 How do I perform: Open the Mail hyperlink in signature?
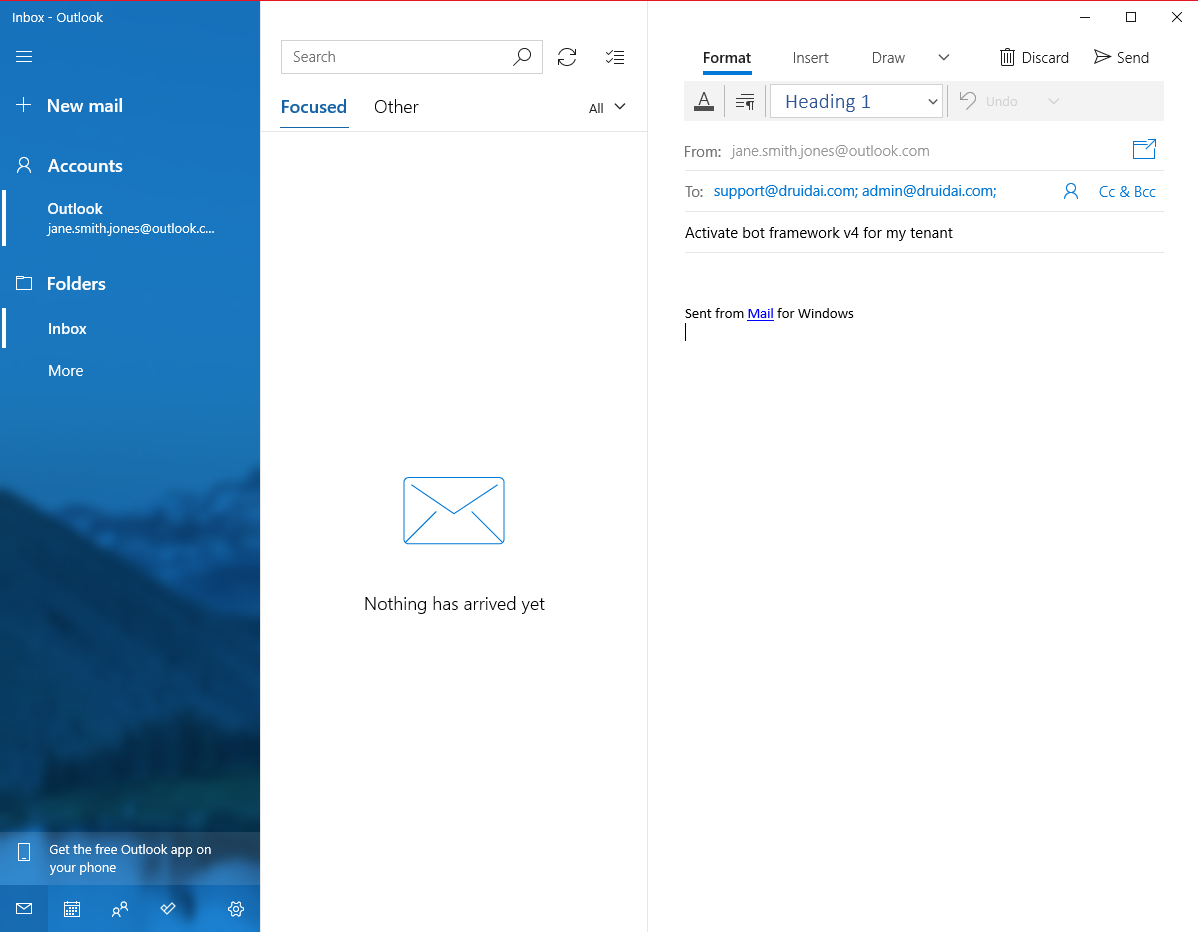(x=760, y=313)
